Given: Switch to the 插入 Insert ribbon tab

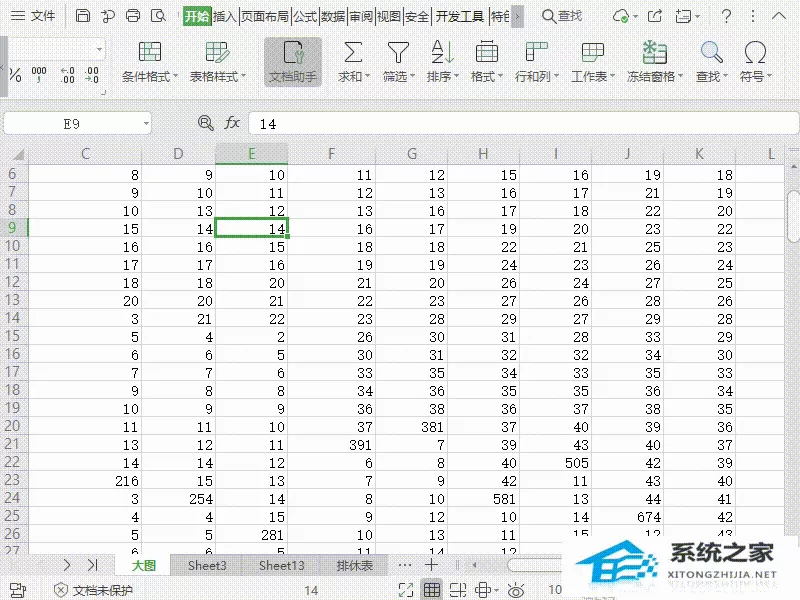Looking at the screenshot, I should (x=225, y=16).
